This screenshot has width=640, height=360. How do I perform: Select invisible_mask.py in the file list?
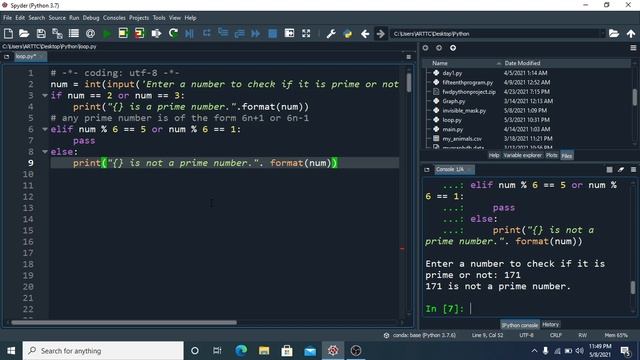click(464, 111)
